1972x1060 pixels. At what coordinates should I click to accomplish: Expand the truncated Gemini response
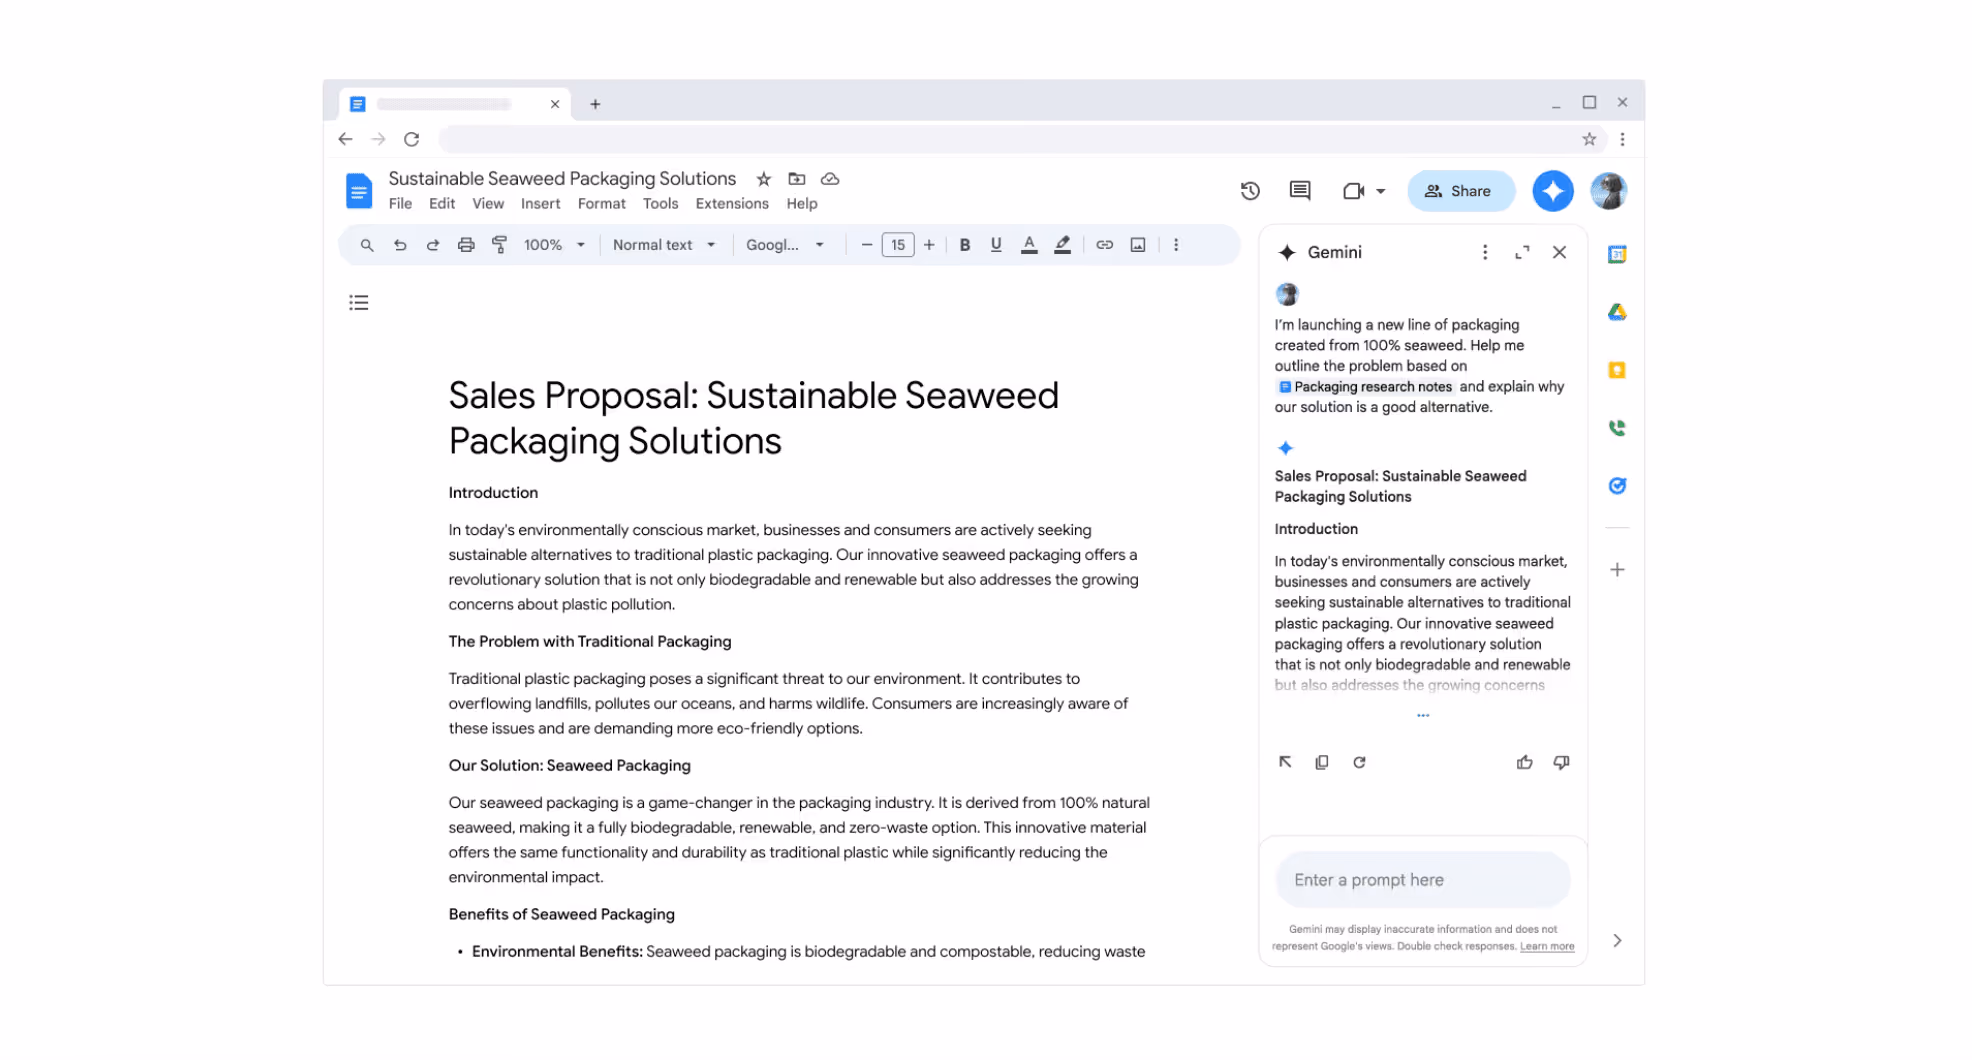1423,716
